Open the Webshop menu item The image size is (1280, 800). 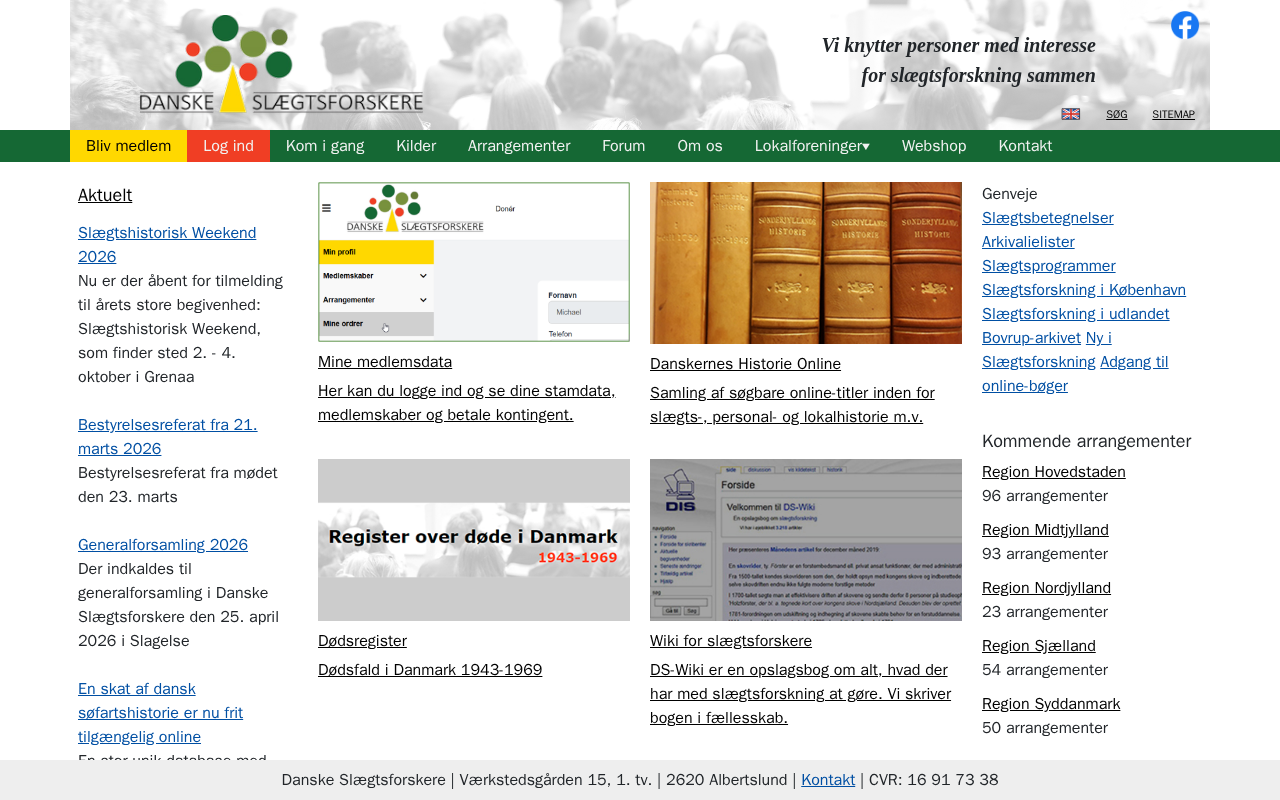tap(934, 146)
